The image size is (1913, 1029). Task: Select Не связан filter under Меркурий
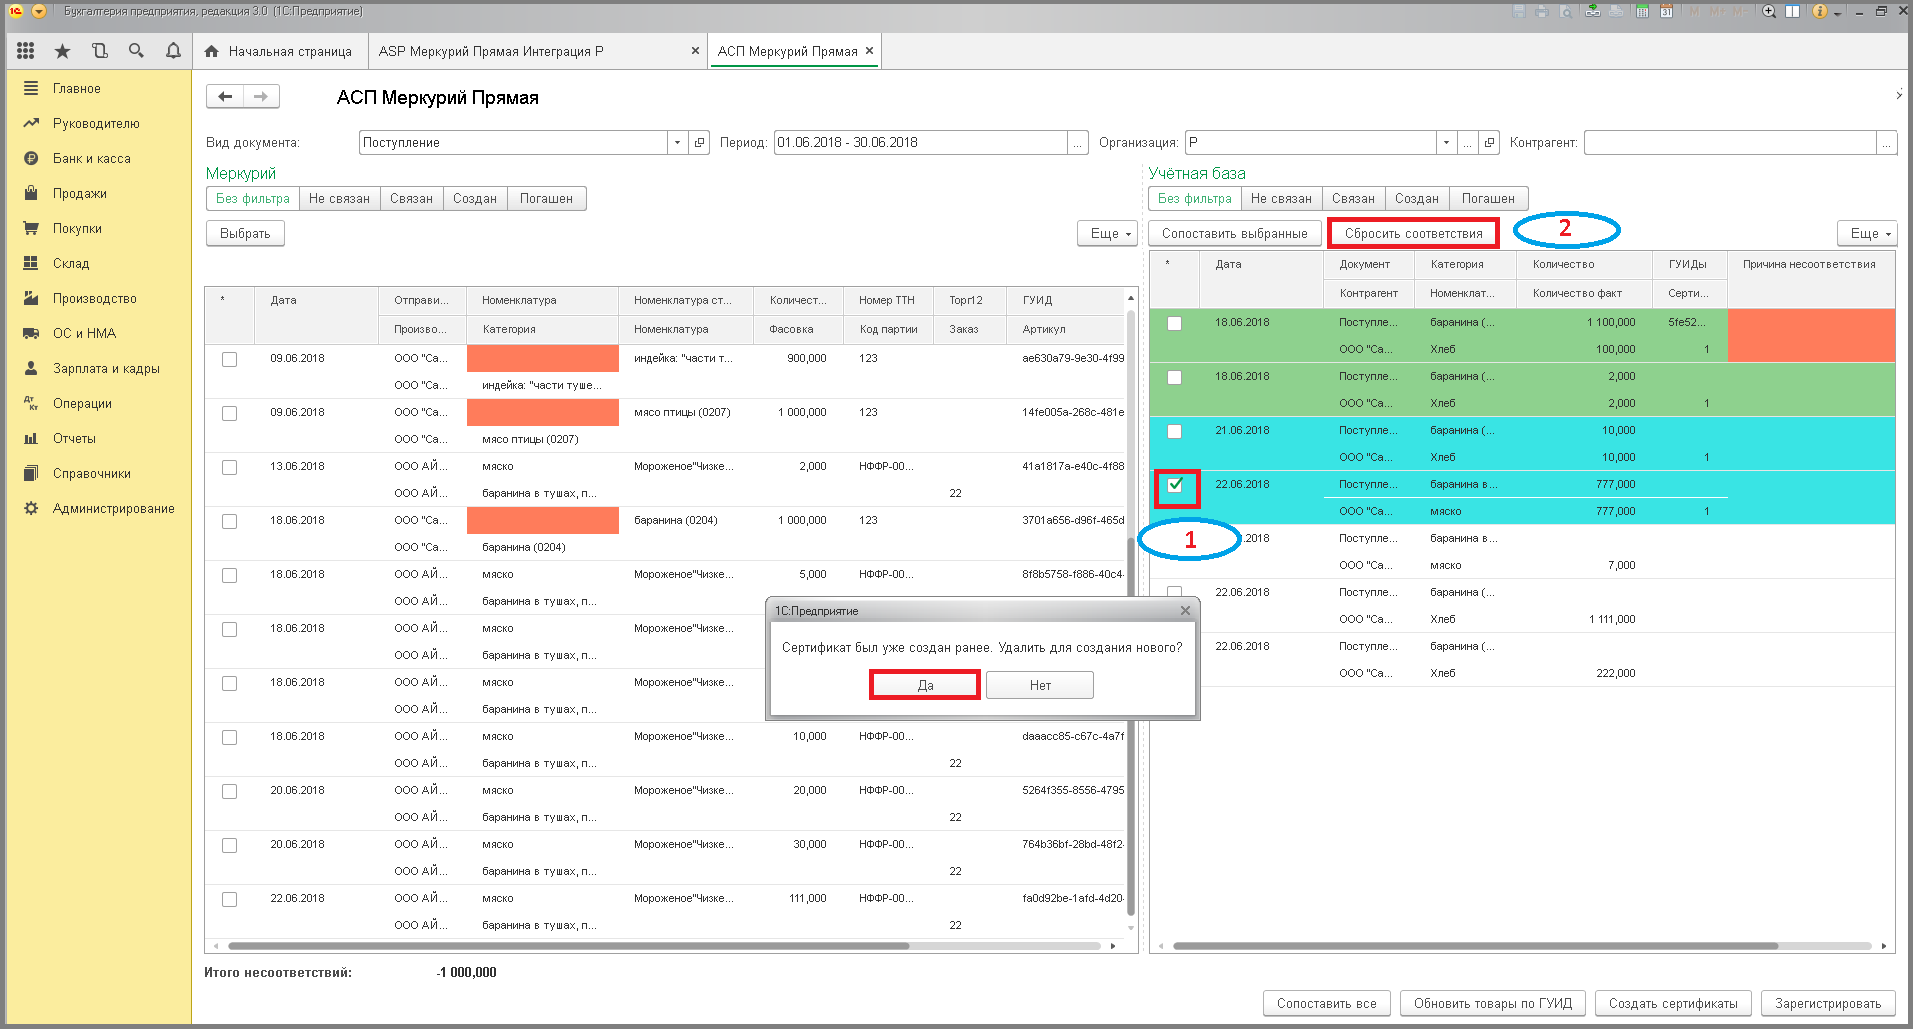[x=339, y=198]
